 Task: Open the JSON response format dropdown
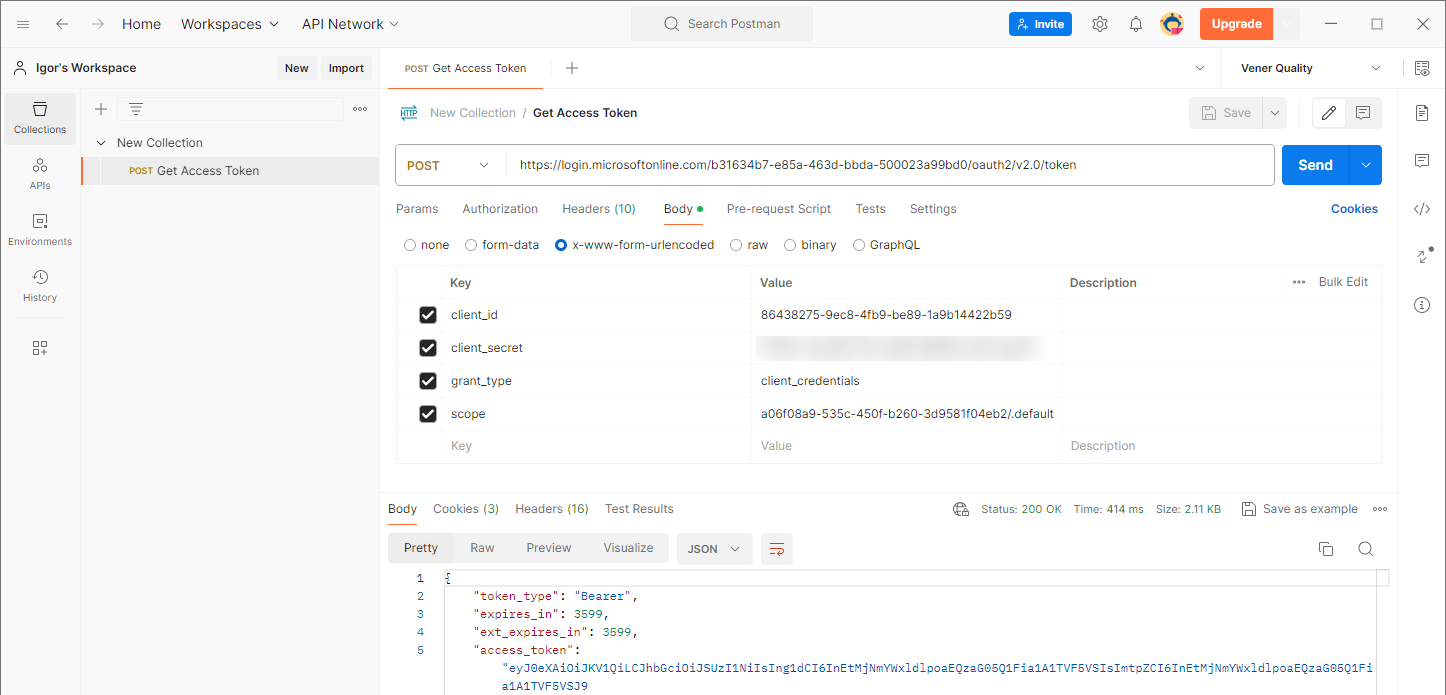point(714,548)
